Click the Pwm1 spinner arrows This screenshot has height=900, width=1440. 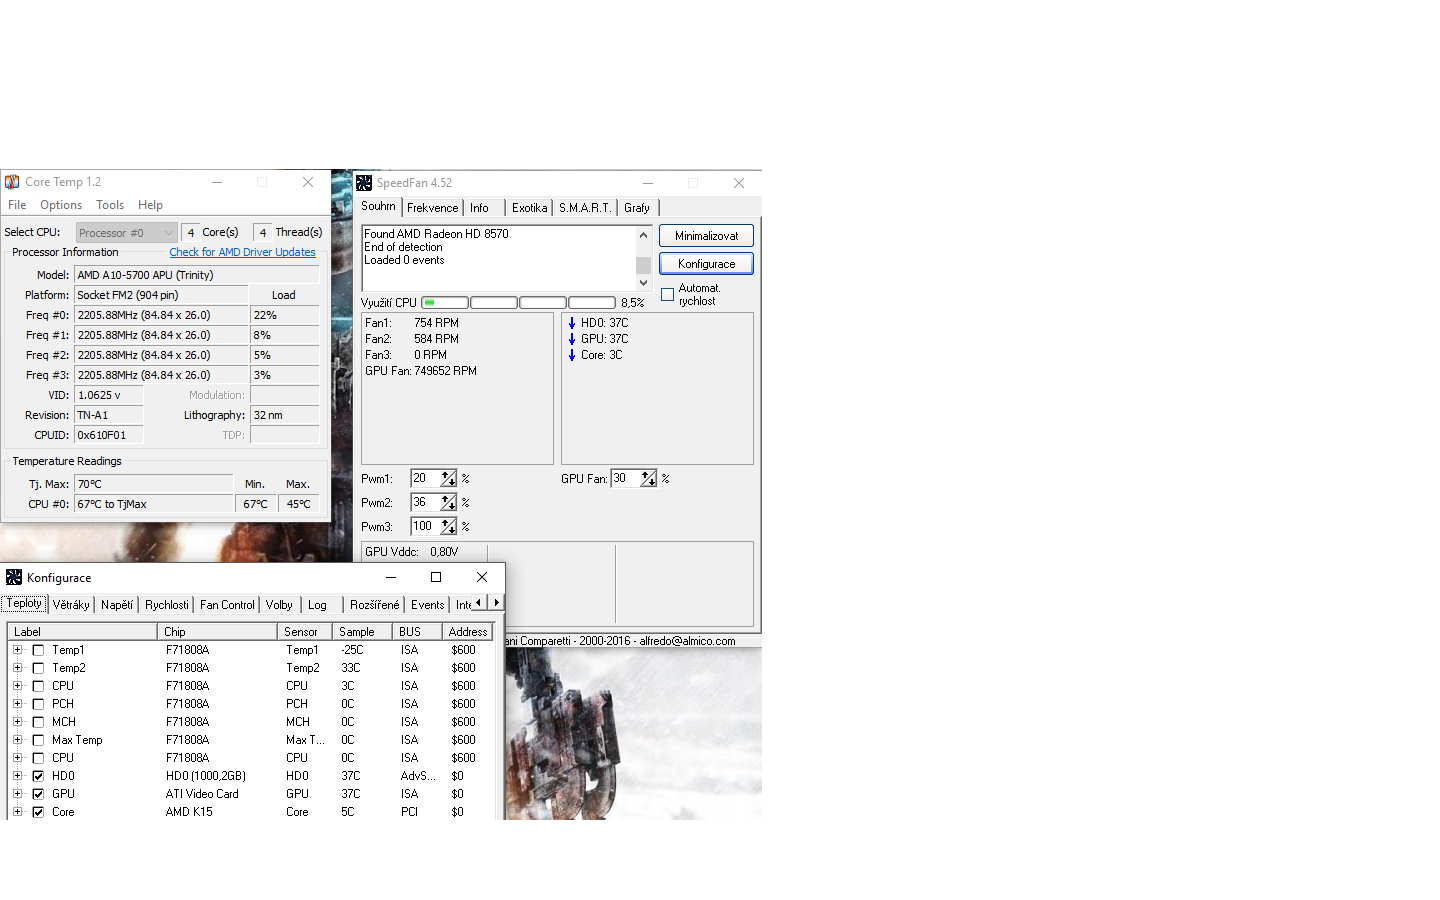[448, 479]
